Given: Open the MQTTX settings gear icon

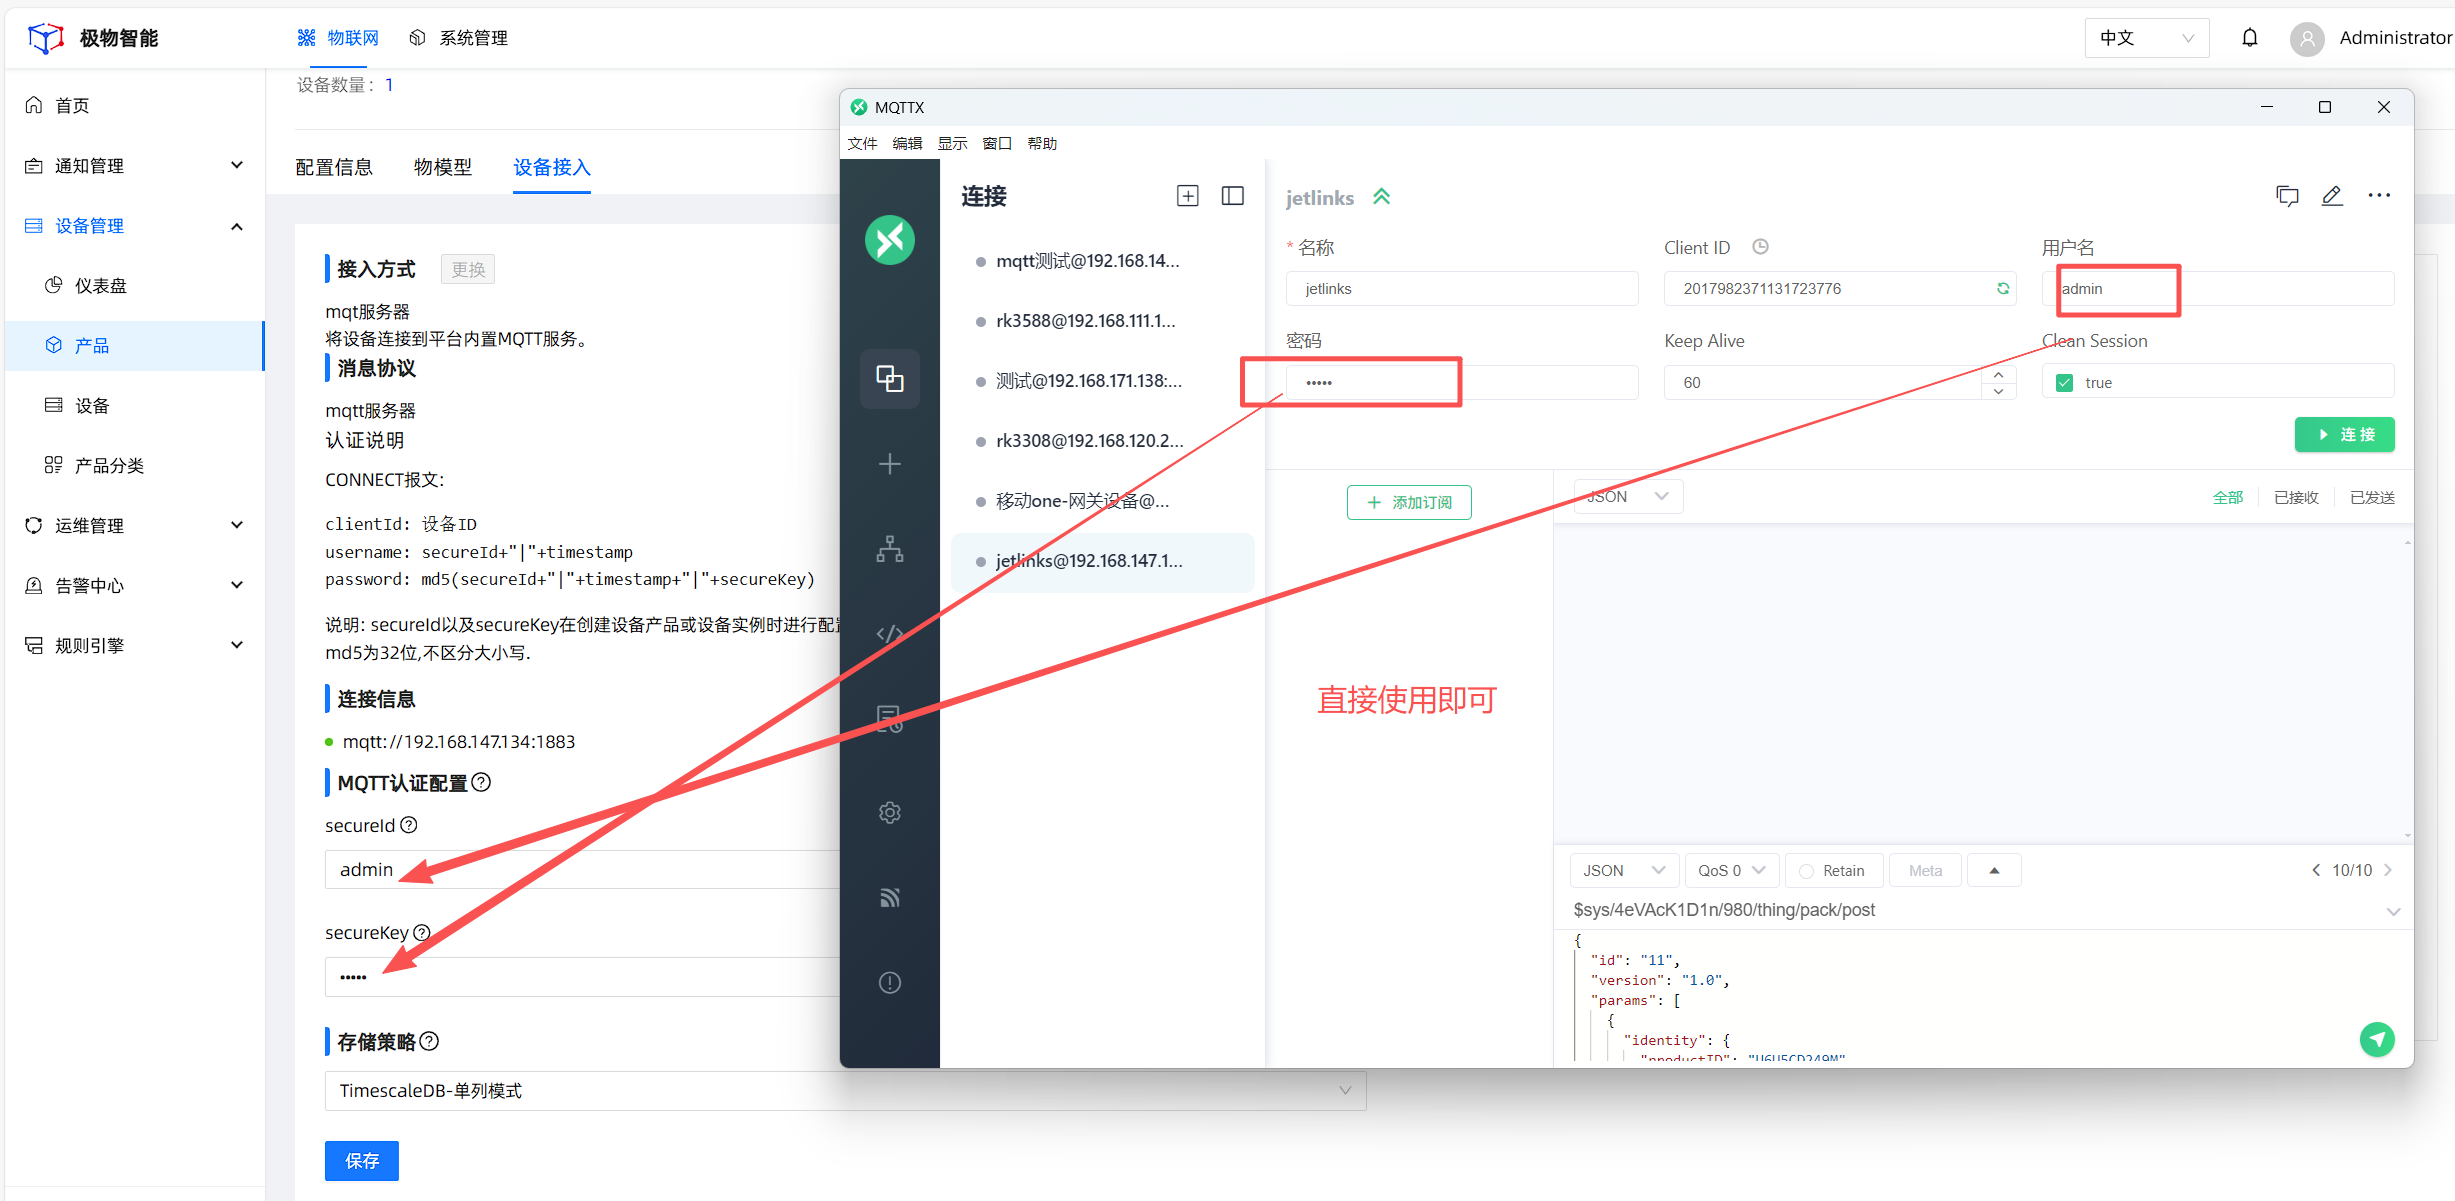Looking at the screenshot, I should coord(889,812).
